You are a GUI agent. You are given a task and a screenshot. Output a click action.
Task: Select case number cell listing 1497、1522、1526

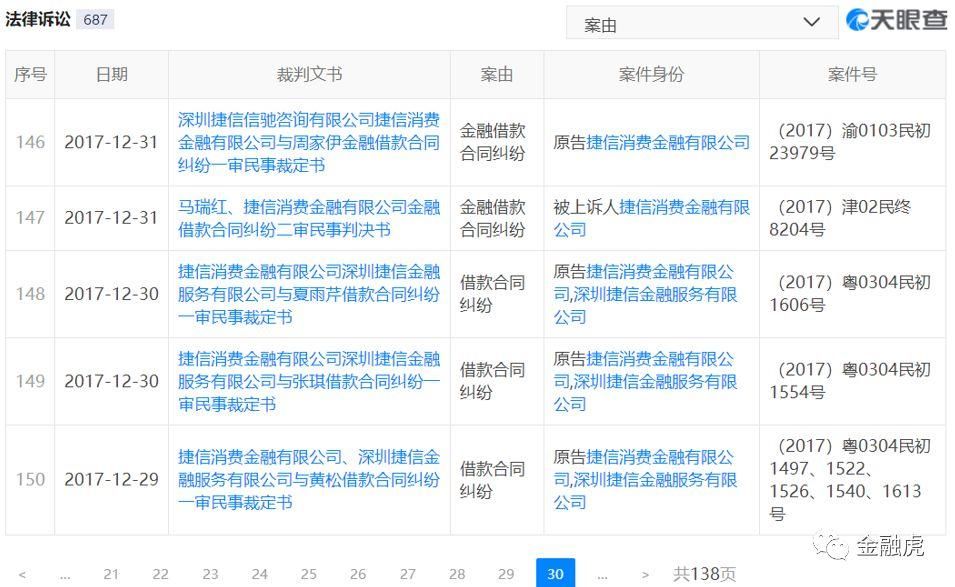[850, 480]
